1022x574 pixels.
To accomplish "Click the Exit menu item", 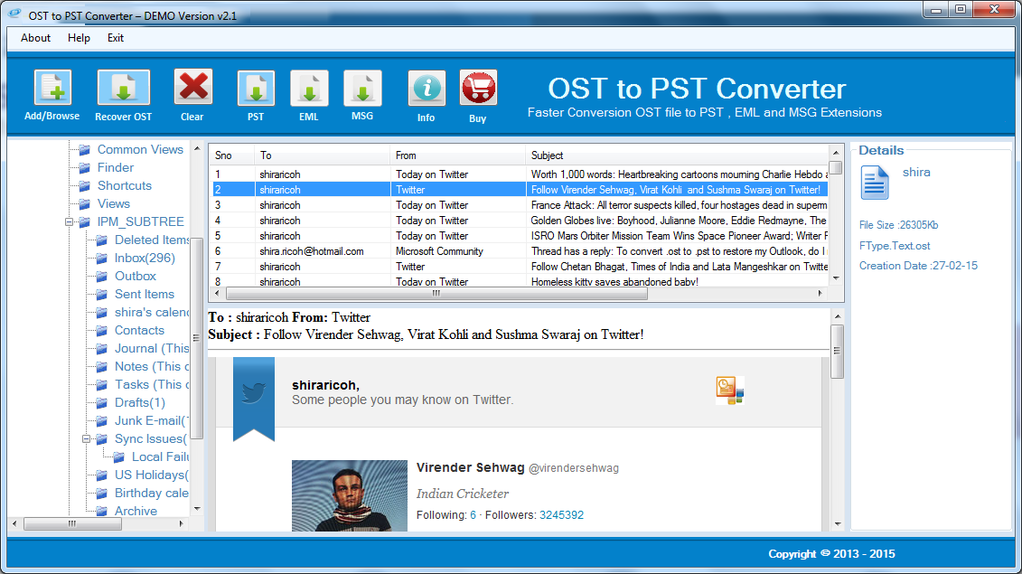I will click(115, 38).
